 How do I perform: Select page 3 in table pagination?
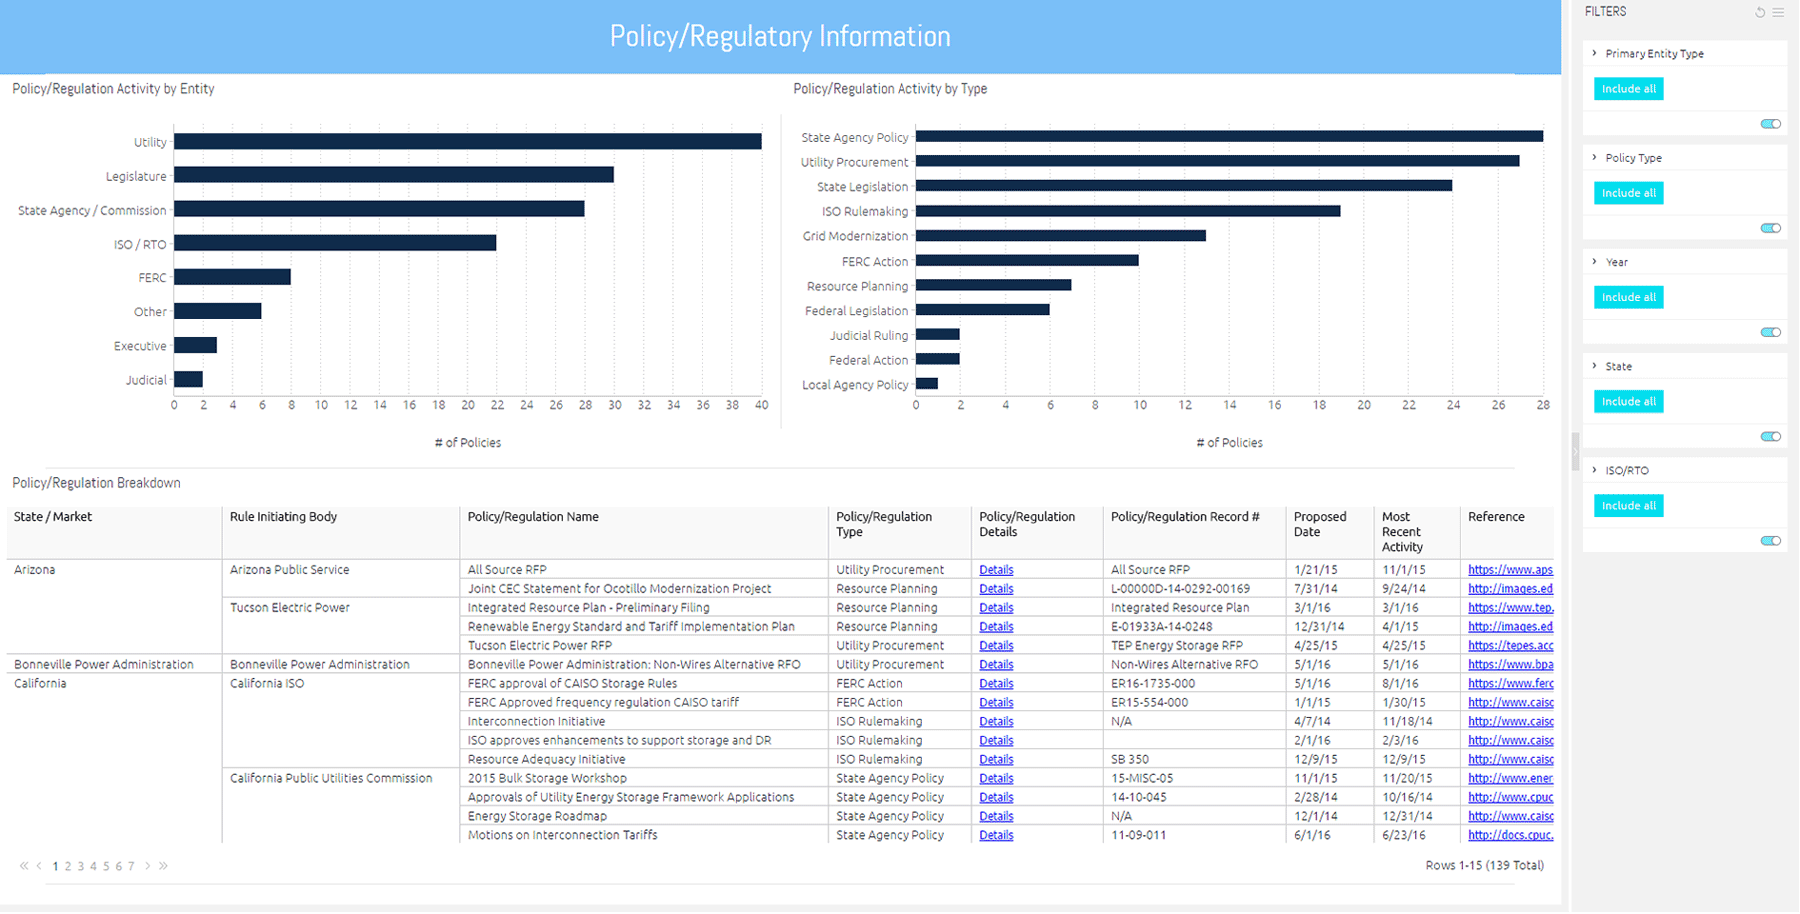pyautogui.click(x=81, y=867)
